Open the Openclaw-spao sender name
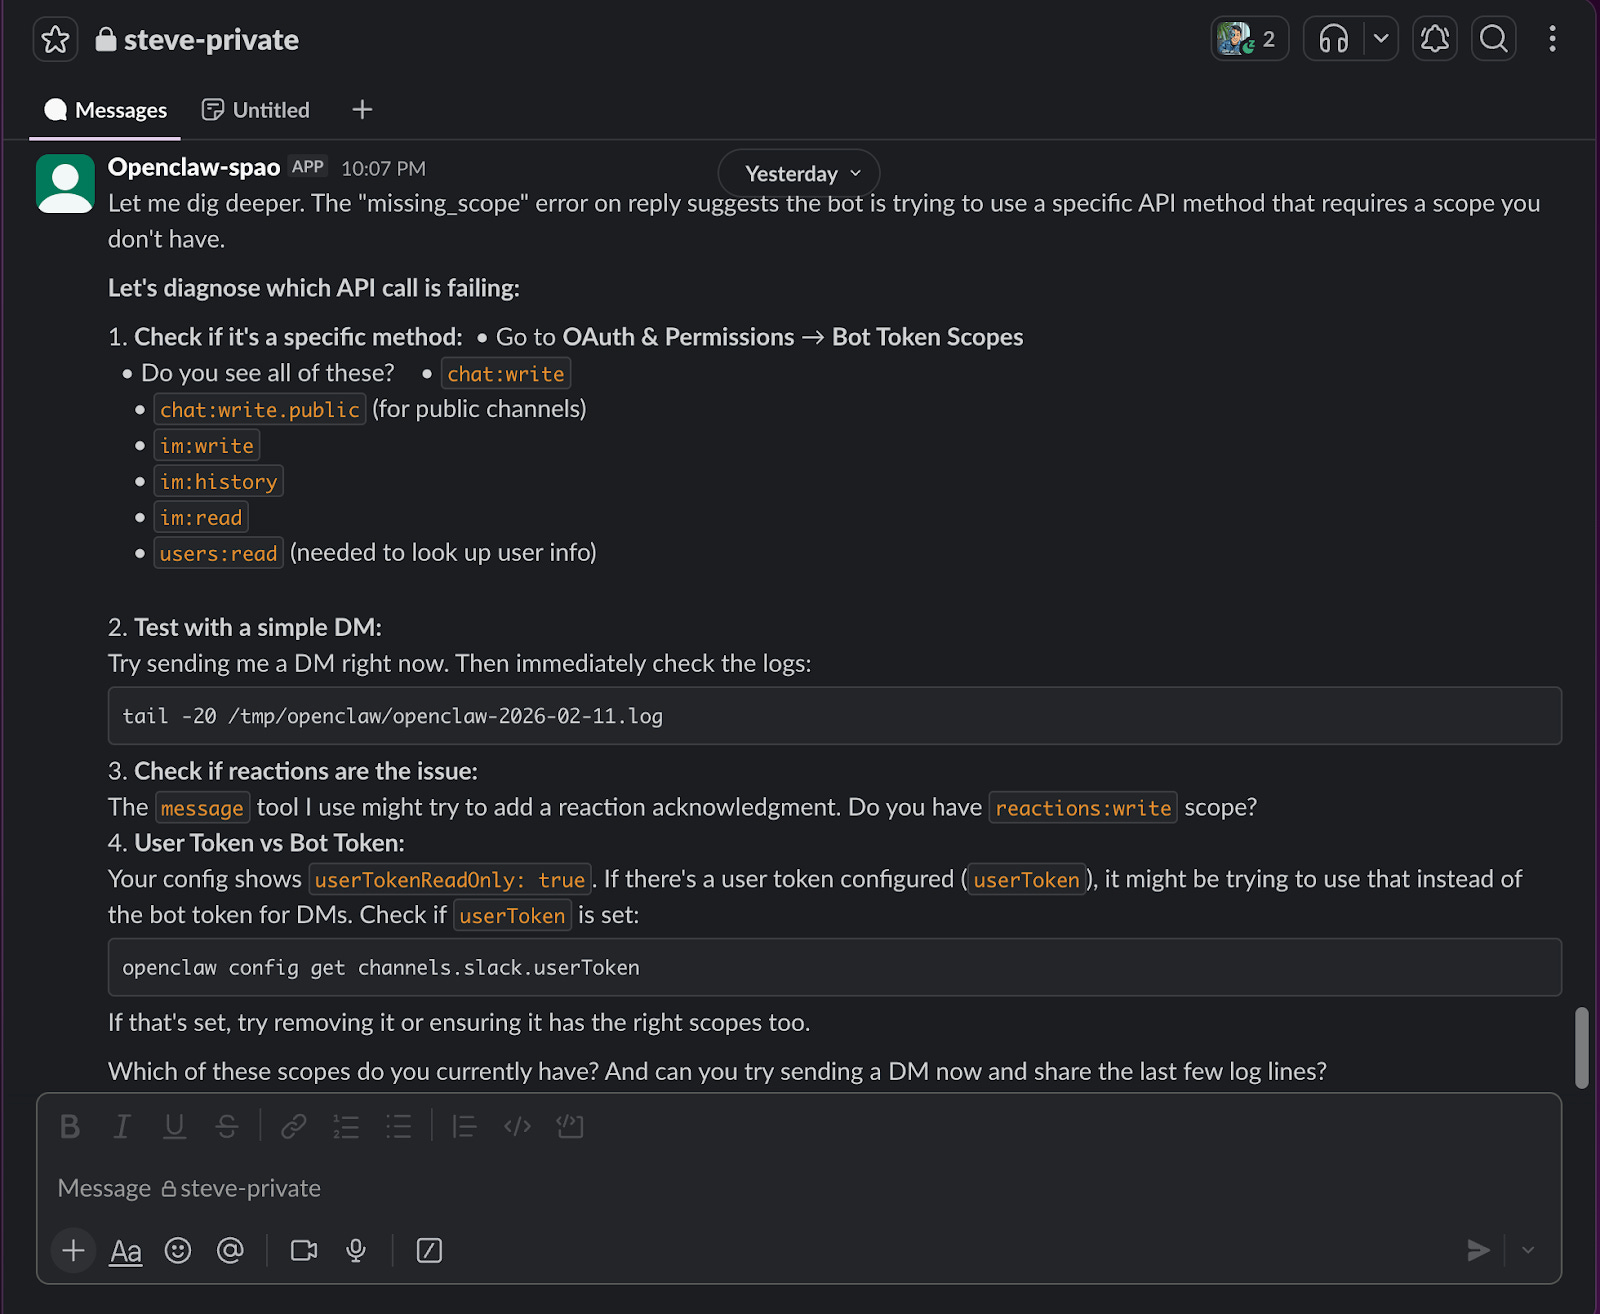This screenshot has height=1314, width=1600. point(194,167)
